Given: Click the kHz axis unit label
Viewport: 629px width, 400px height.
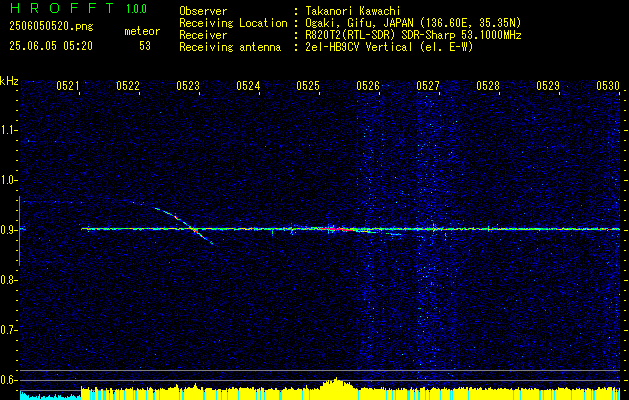Looking at the screenshot, I should click(x=9, y=81).
